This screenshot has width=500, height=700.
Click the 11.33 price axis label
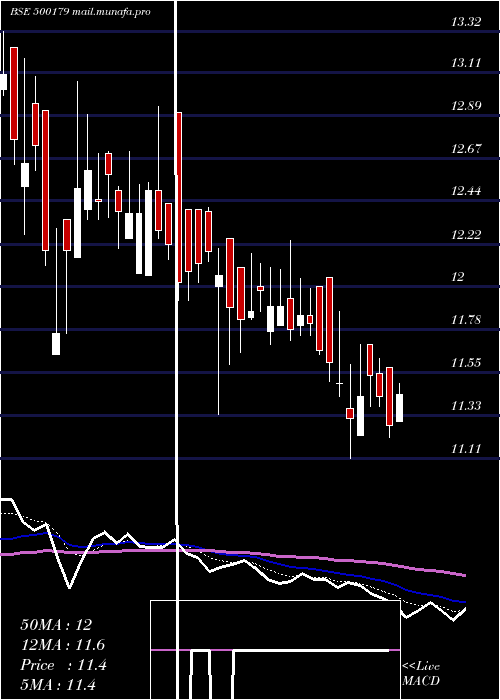(x=466, y=405)
